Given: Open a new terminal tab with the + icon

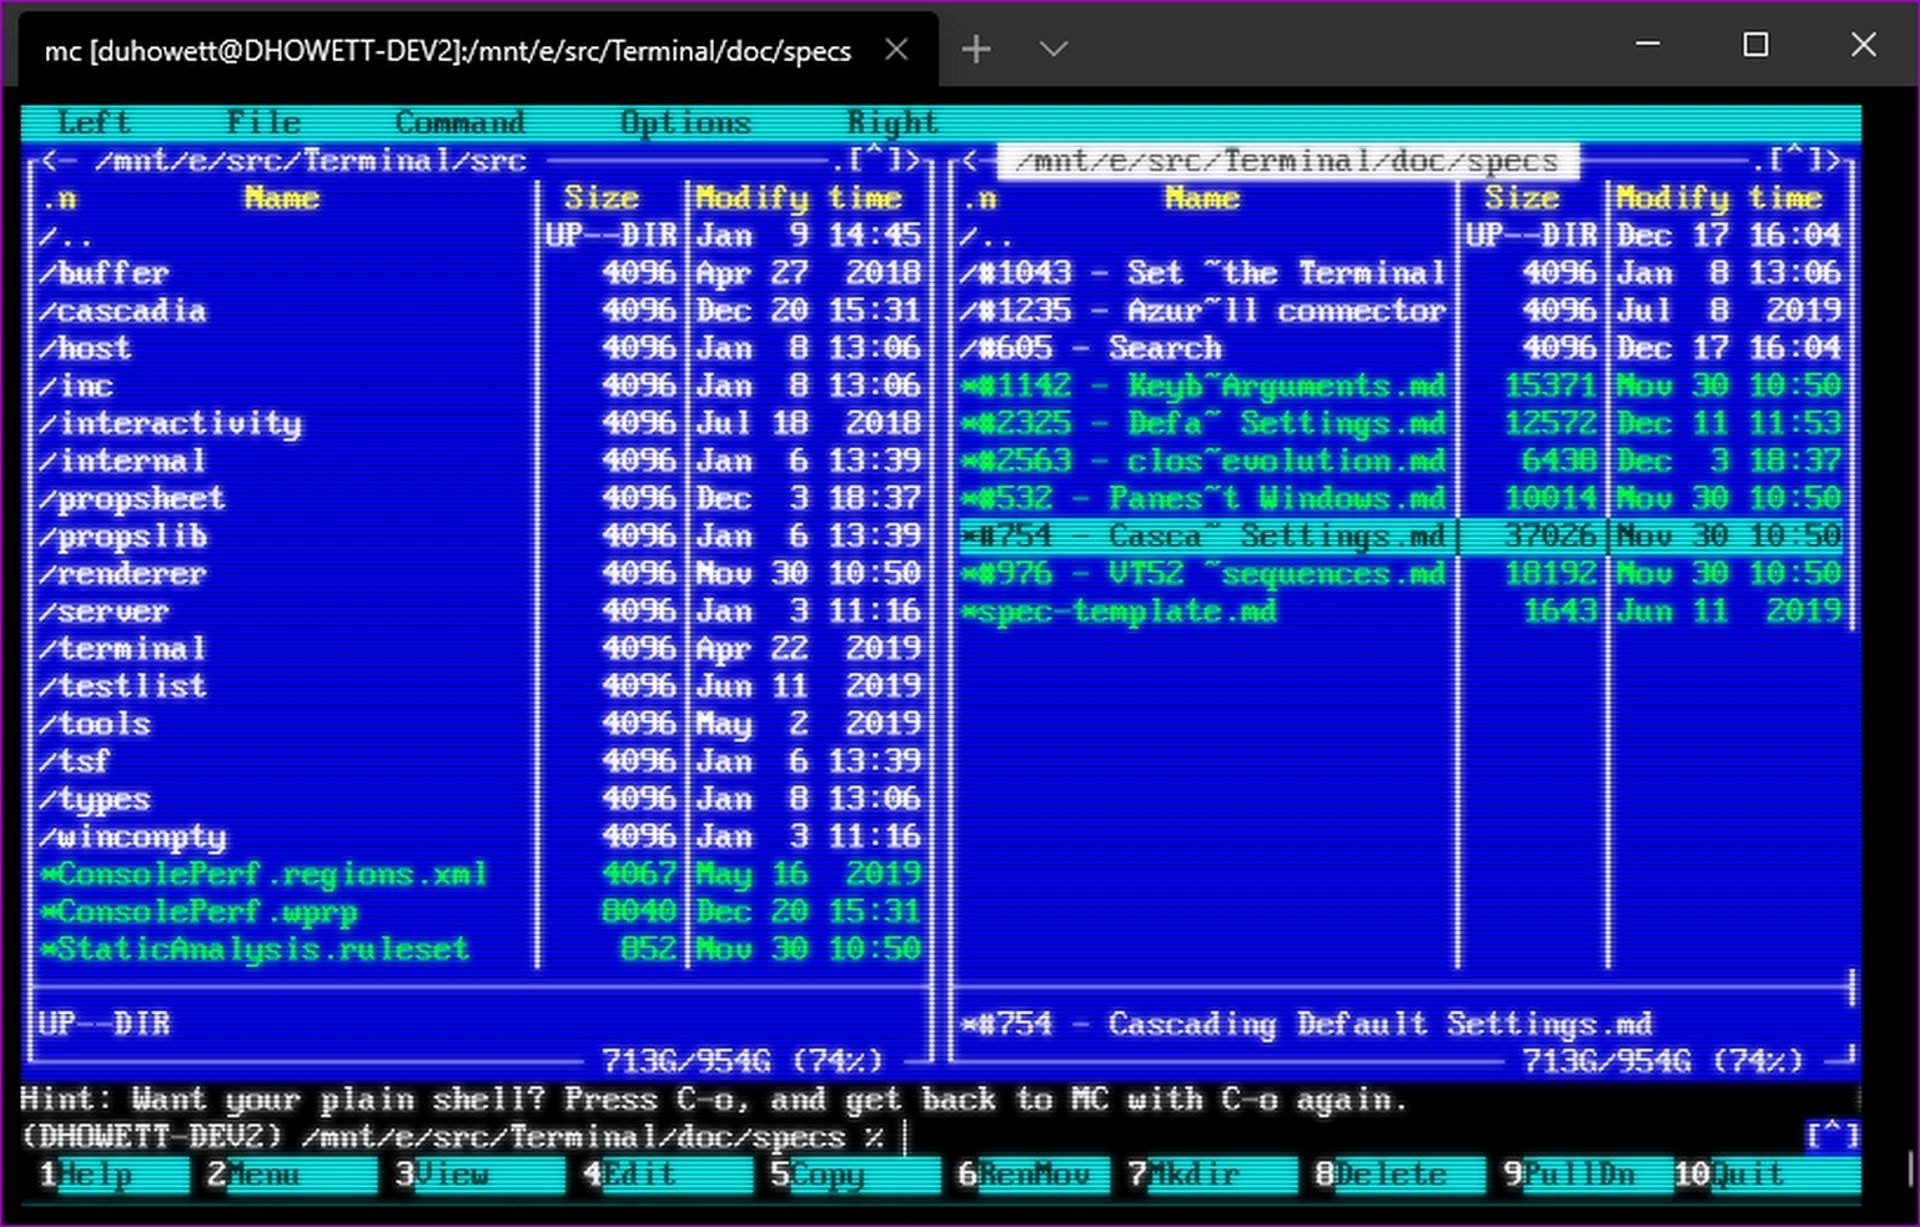Looking at the screenshot, I should click(975, 47).
